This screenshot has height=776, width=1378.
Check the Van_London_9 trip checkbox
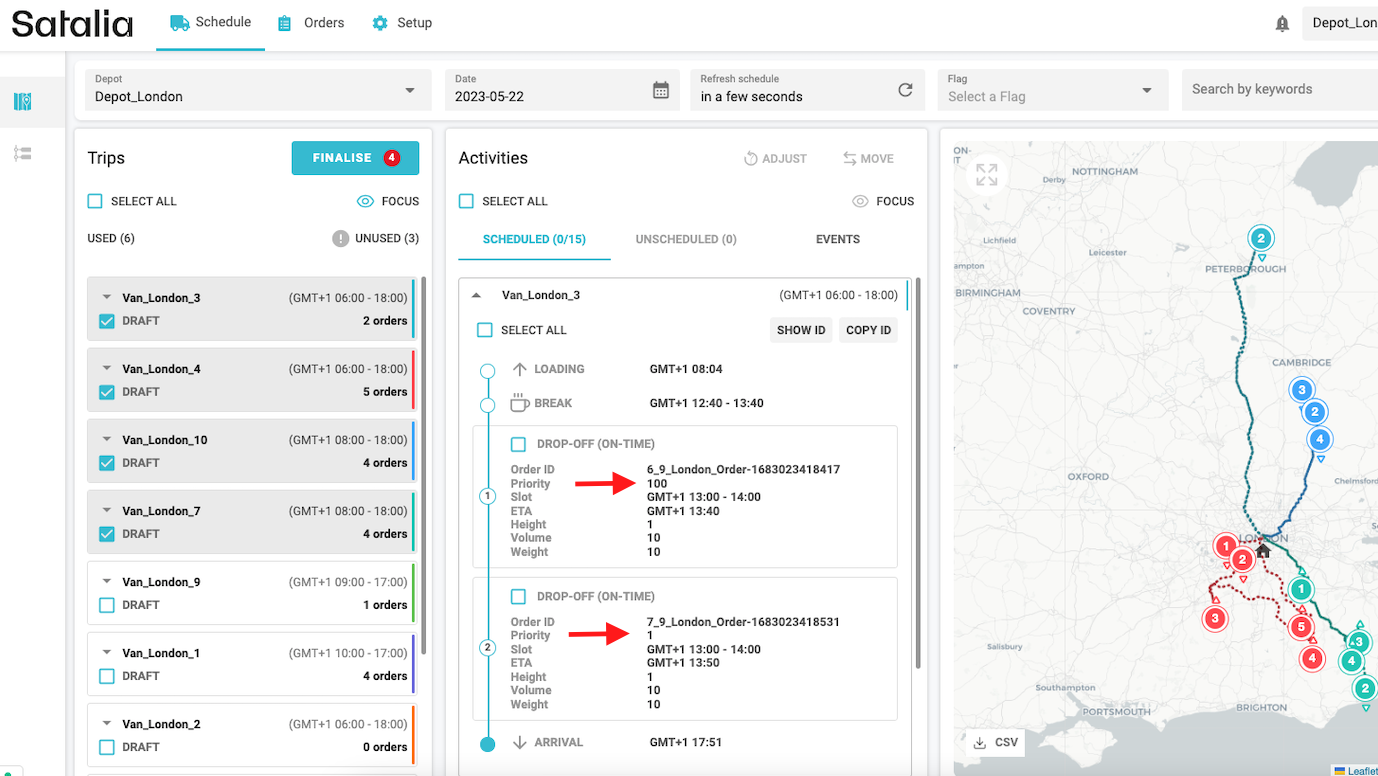click(107, 605)
